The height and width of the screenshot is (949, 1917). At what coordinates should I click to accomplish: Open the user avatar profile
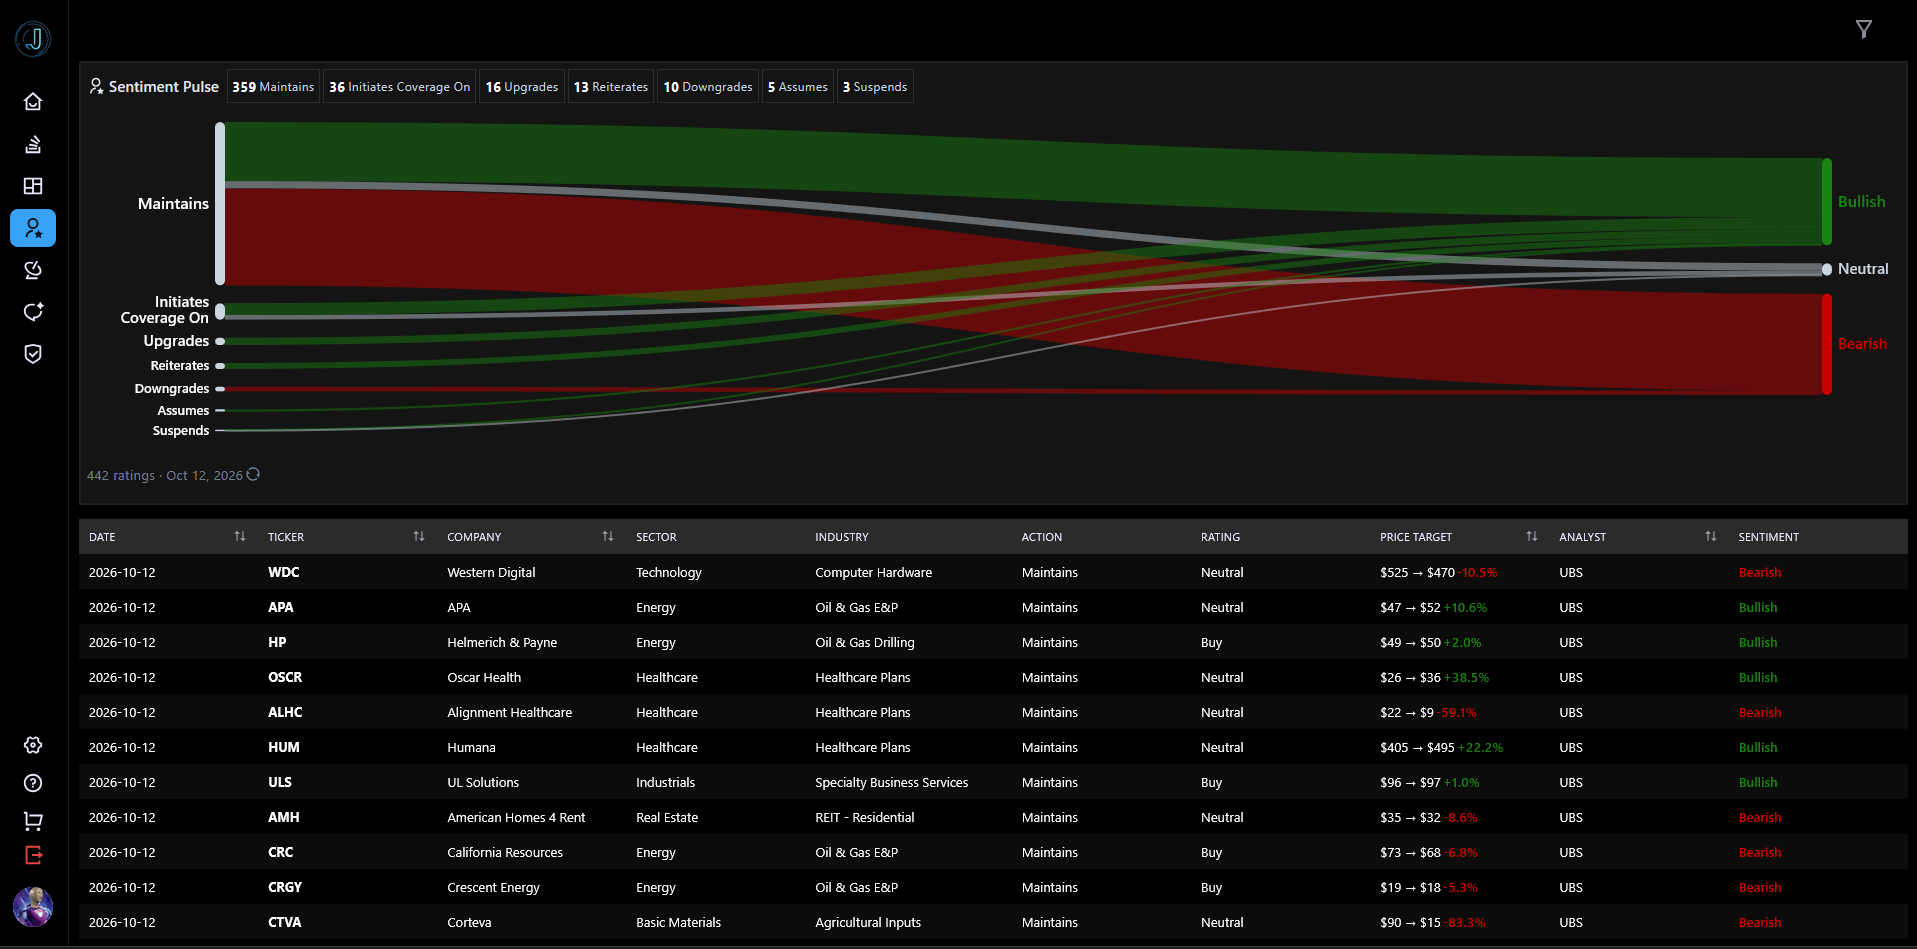pyautogui.click(x=33, y=907)
